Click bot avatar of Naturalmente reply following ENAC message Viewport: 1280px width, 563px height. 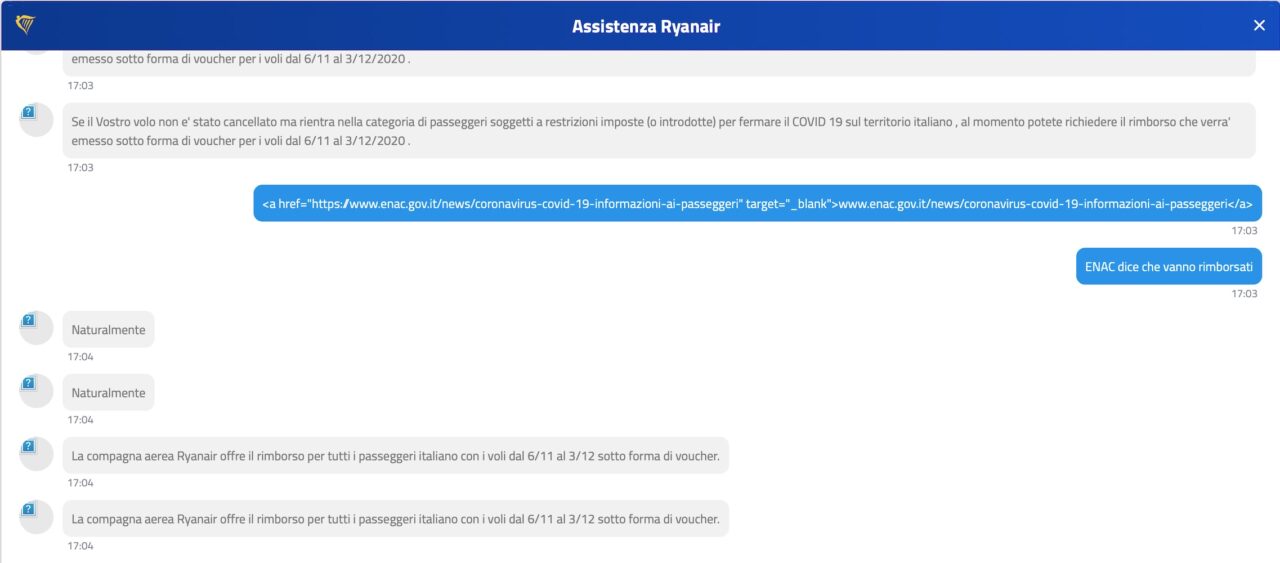click(36, 327)
